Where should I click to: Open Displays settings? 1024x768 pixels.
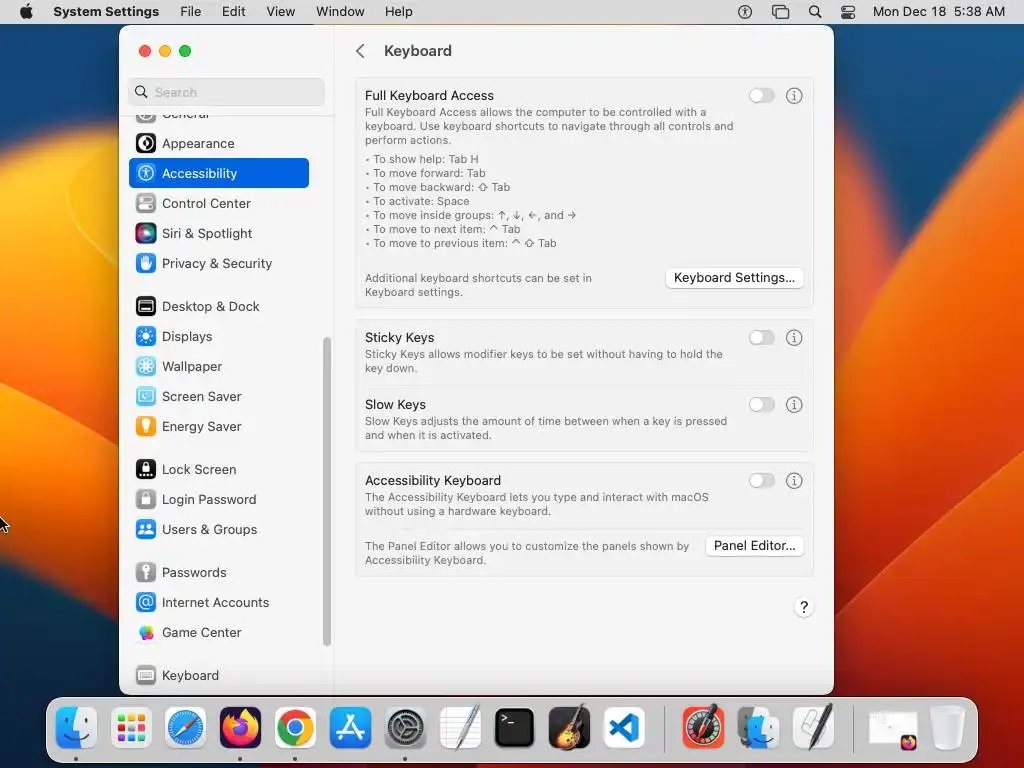pyautogui.click(x=219, y=336)
